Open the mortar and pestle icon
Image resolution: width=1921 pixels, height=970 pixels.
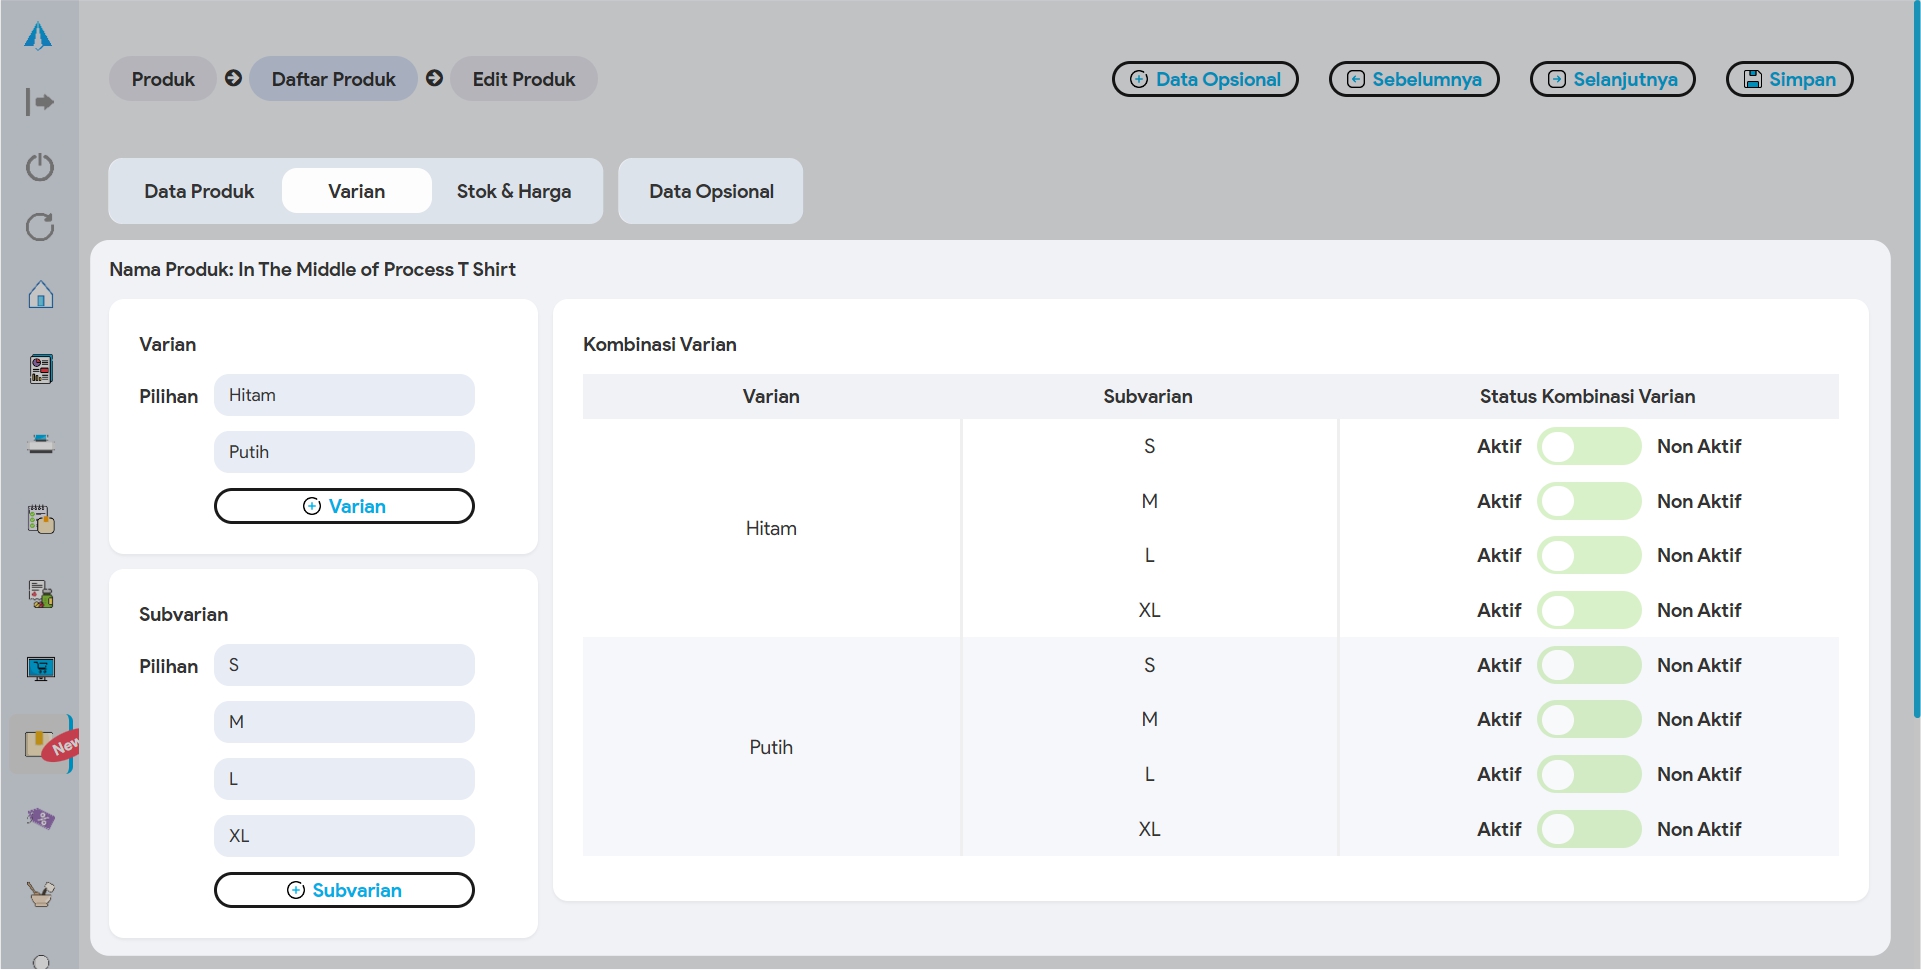(x=40, y=893)
